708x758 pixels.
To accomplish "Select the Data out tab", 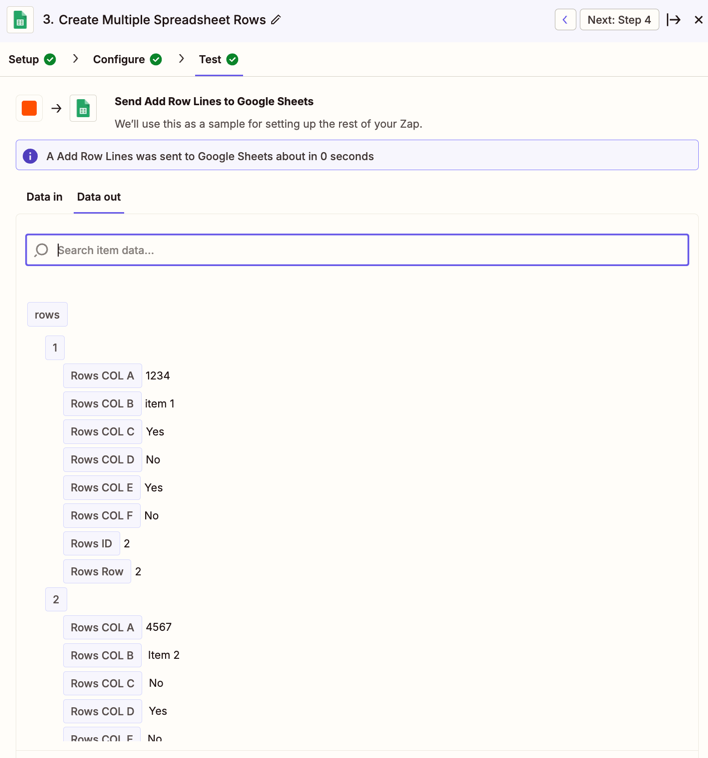I will tap(99, 197).
